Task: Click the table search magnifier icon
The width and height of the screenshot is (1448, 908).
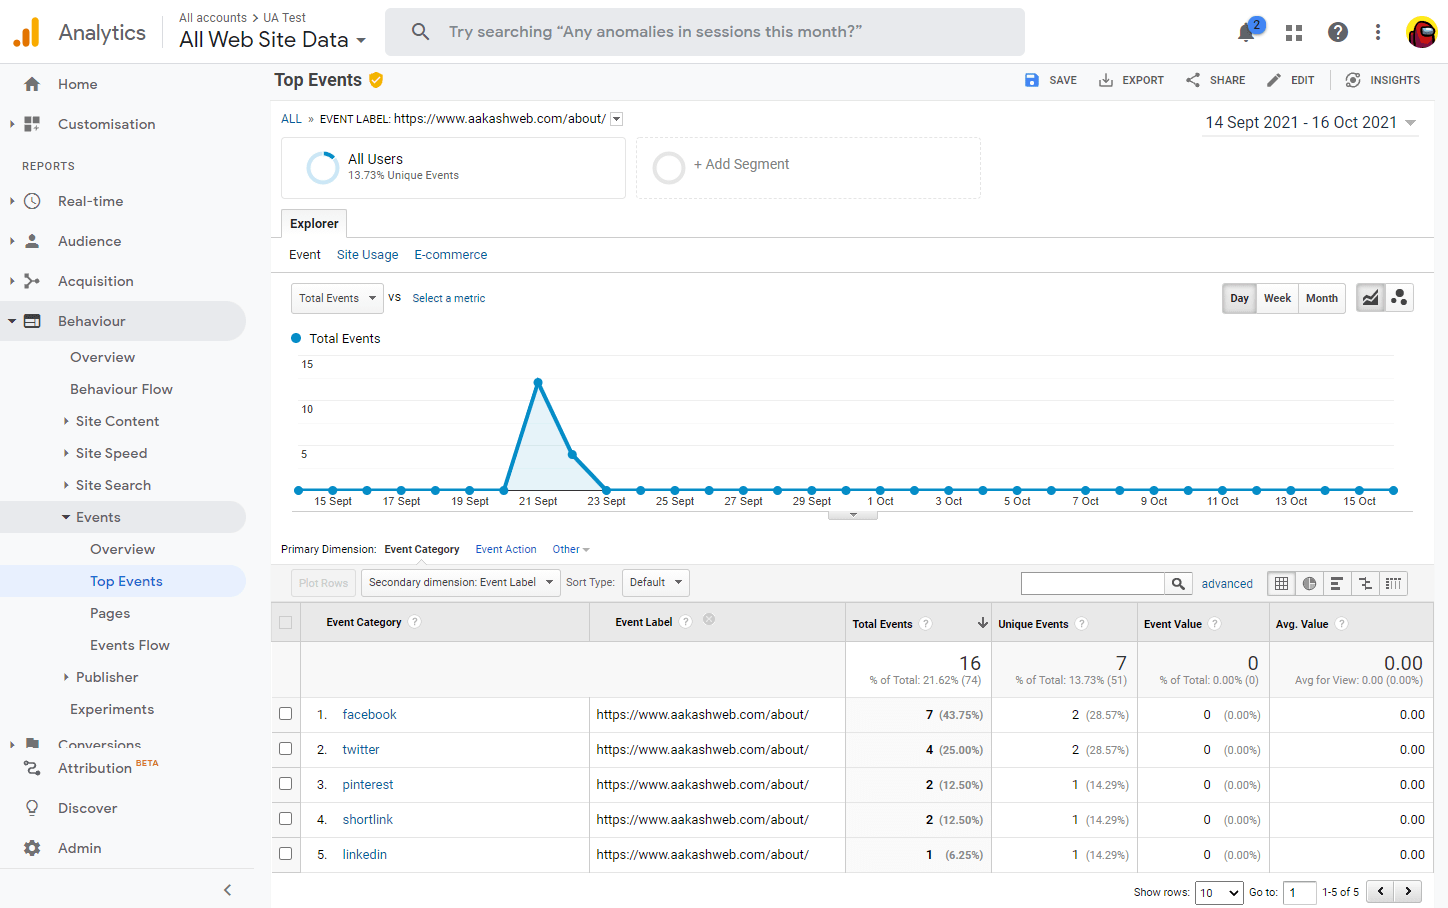Action: (1178, 584)
